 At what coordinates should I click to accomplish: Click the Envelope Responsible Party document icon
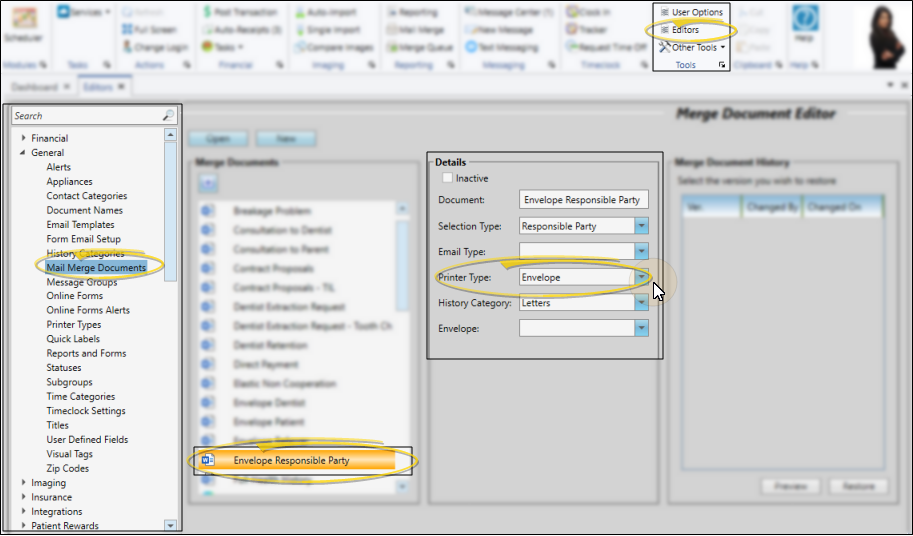pos(208,460)
